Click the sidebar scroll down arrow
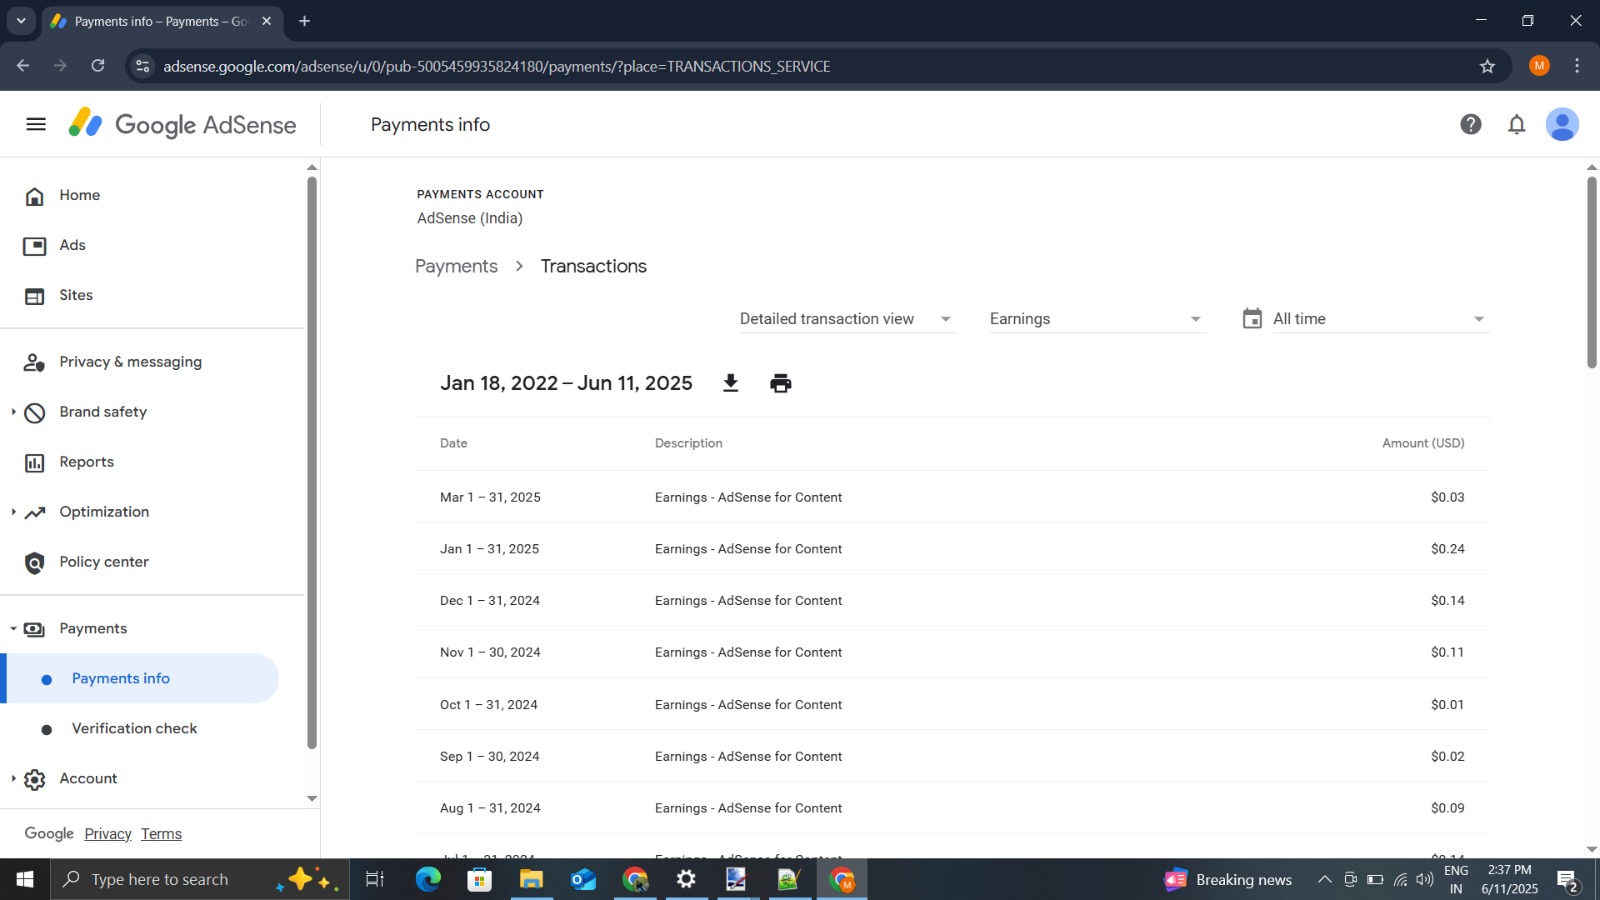 (312, 799)
